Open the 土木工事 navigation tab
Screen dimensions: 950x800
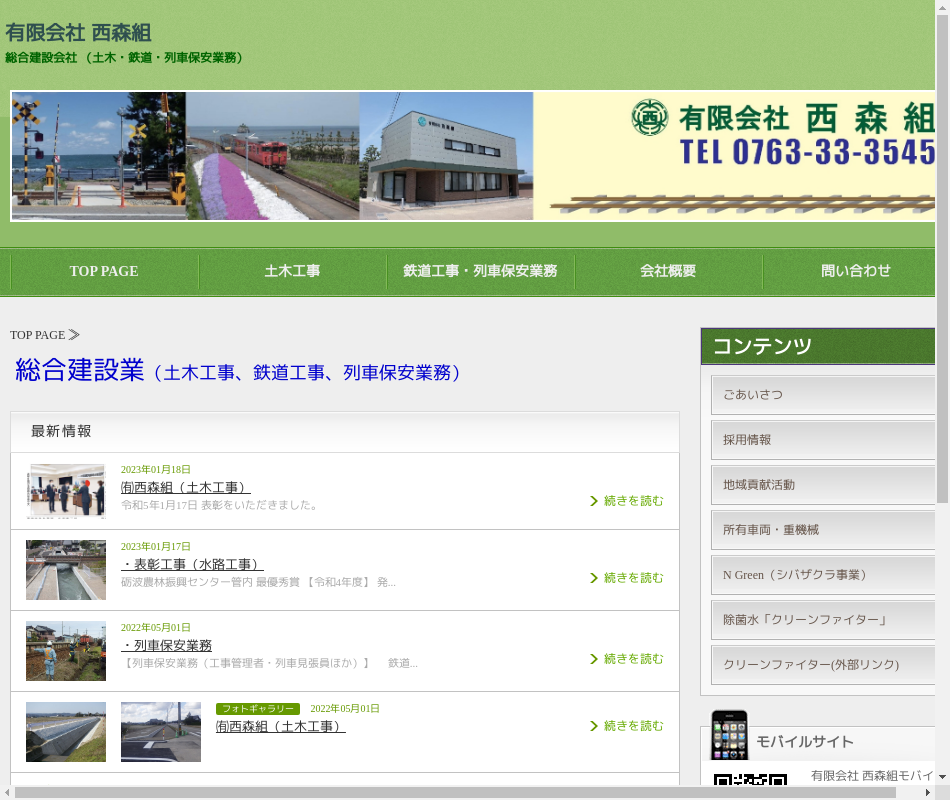pyautogui.click(x=292, y=272)
